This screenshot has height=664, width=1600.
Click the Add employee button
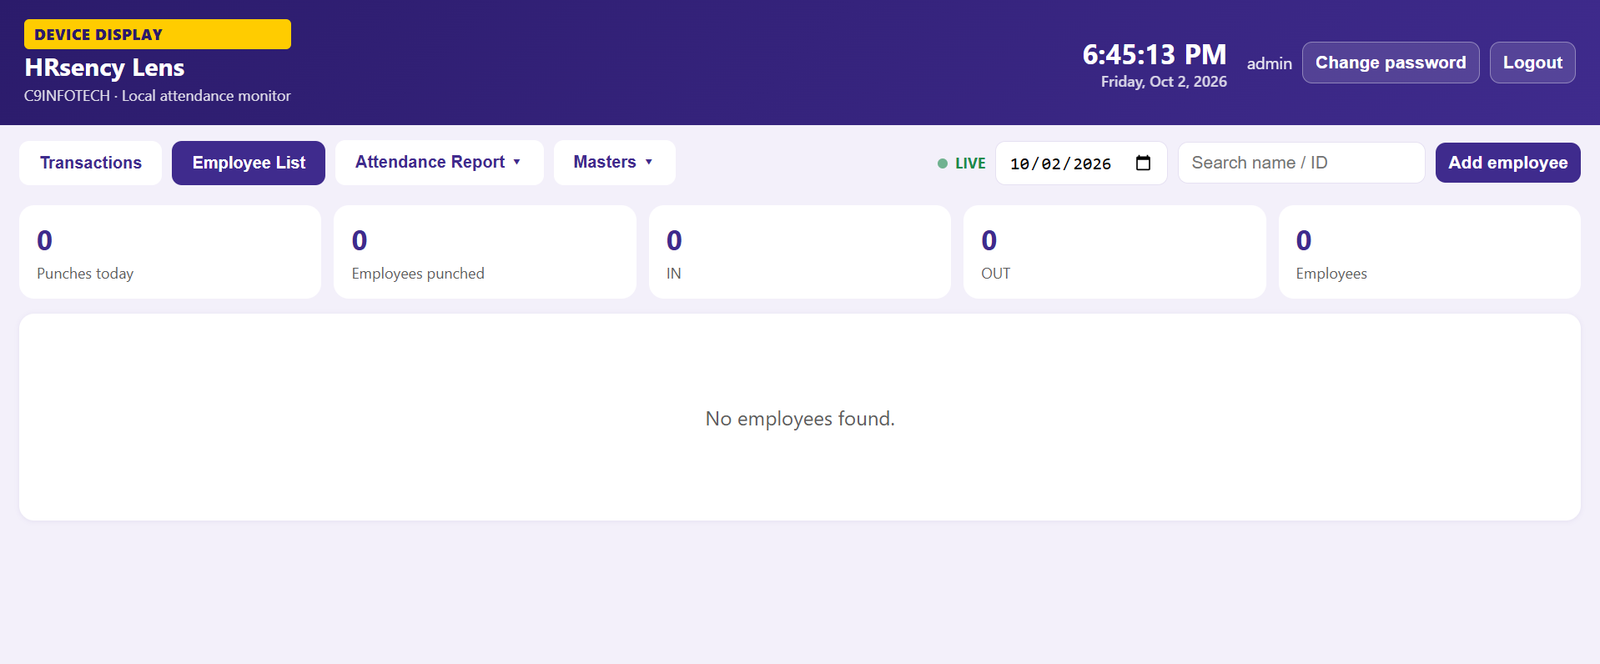[1508, 163]
